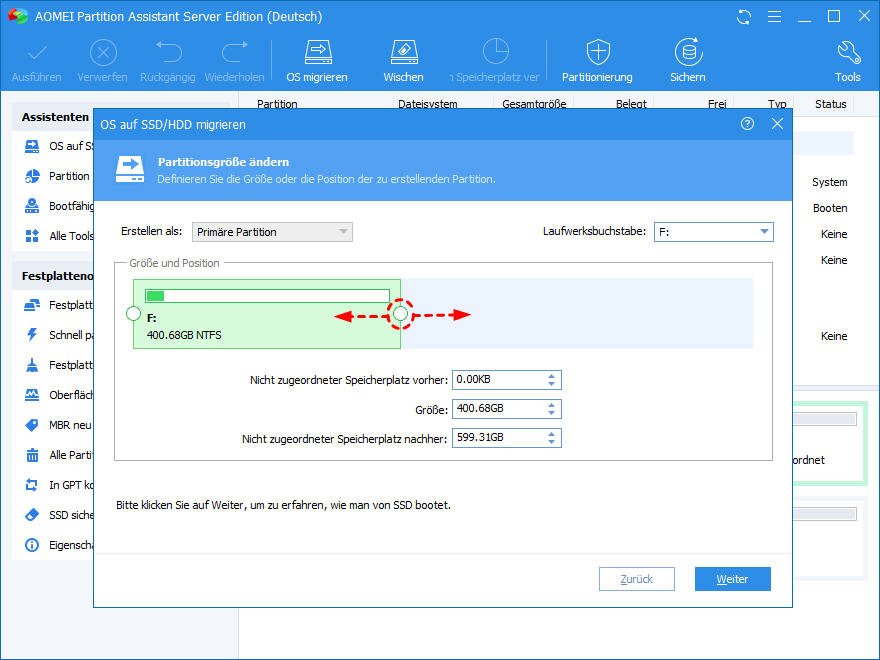Click the green F: partition block

[x=267, y=314]
